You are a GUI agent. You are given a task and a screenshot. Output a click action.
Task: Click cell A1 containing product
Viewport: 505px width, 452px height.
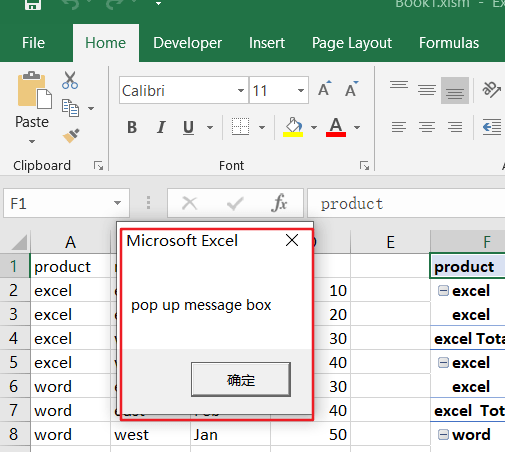click(70, 266)
